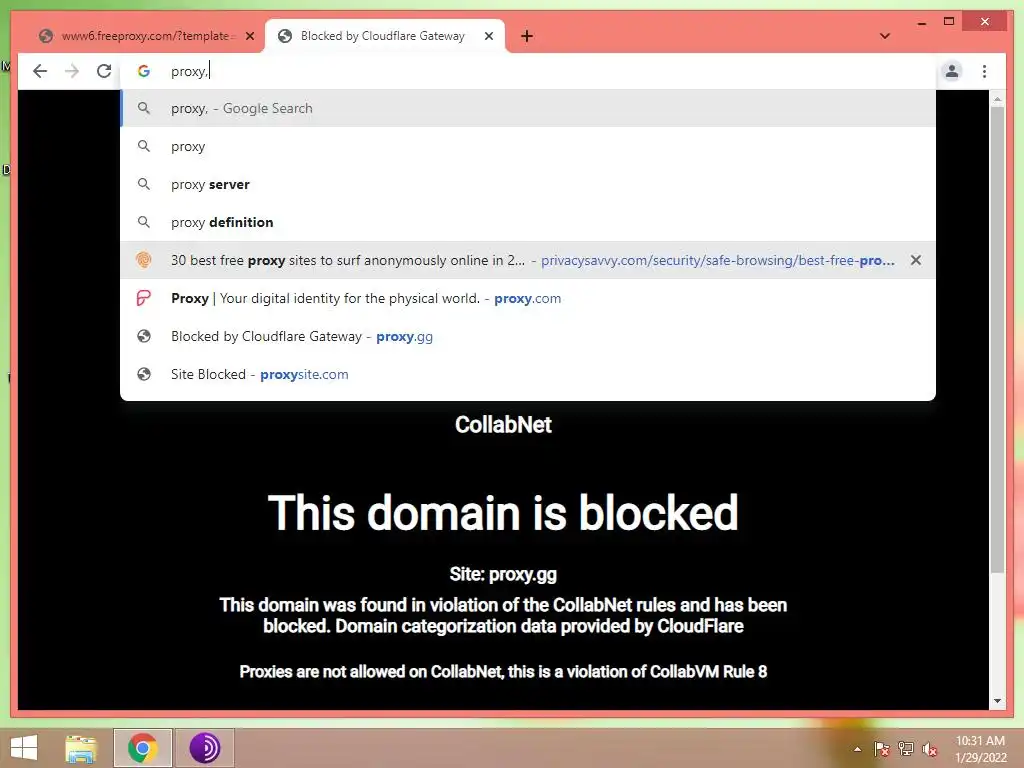Click the globe icon beside proxysite.com suggestion
Screen dimensions: 1024x768
click(144, 374)
